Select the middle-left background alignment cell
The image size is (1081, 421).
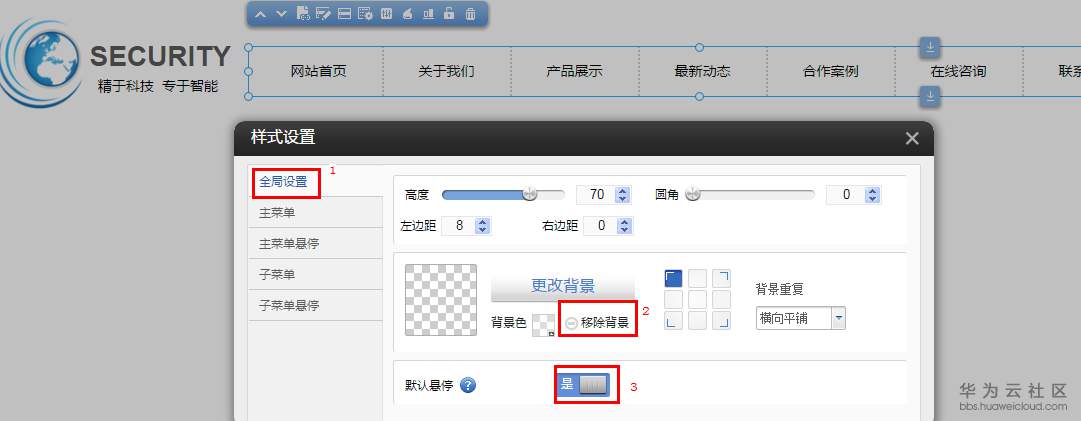click(674, 299)
